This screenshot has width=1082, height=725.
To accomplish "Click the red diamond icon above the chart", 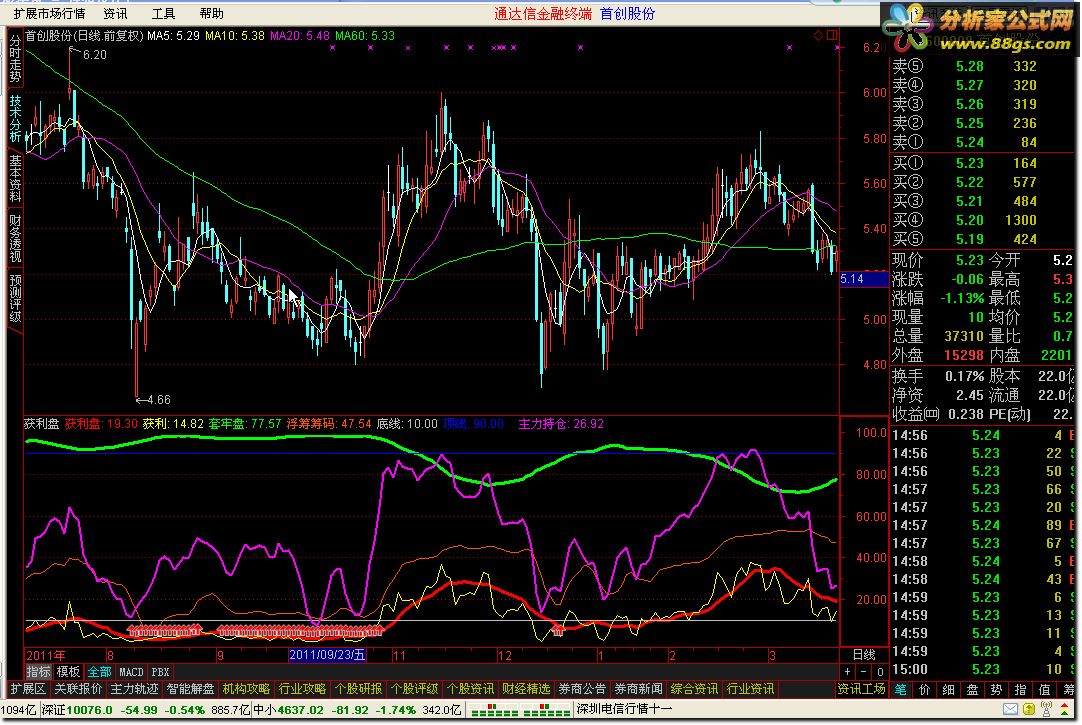I will point(818,35).
